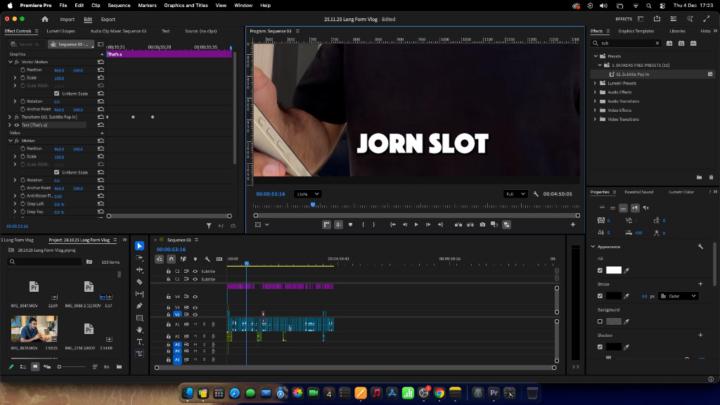The height and width of the screenshot is (405, 720).
Task: Open the playback resolution Full dropdown
Action: click(x=515, y=194)
